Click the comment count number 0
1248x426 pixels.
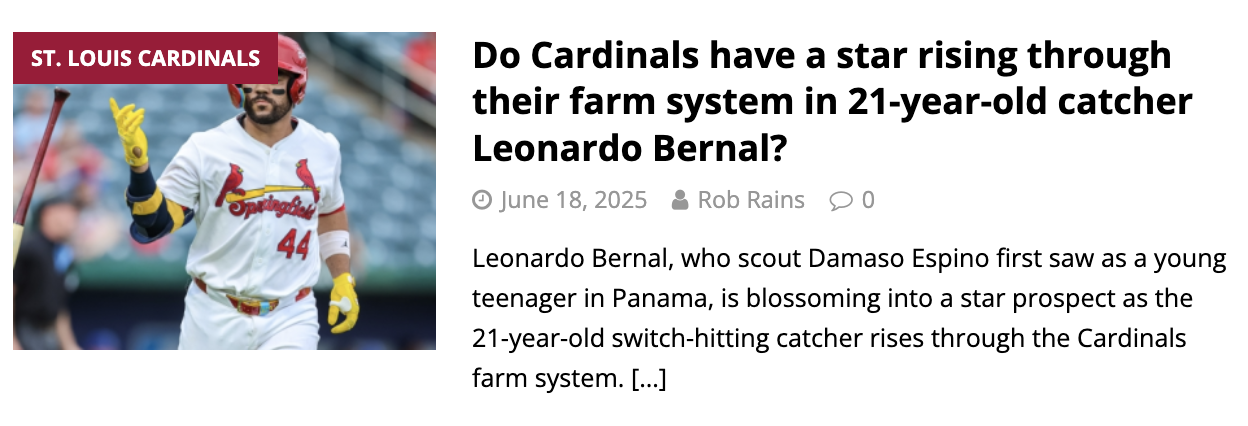pos(868,200)
